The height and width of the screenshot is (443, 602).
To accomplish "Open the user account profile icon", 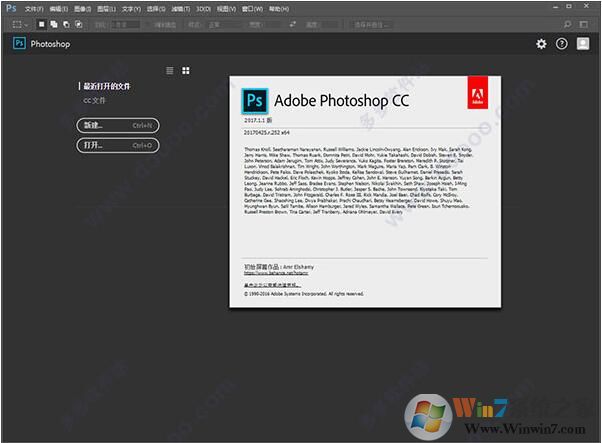I will (x=582, y=44).
